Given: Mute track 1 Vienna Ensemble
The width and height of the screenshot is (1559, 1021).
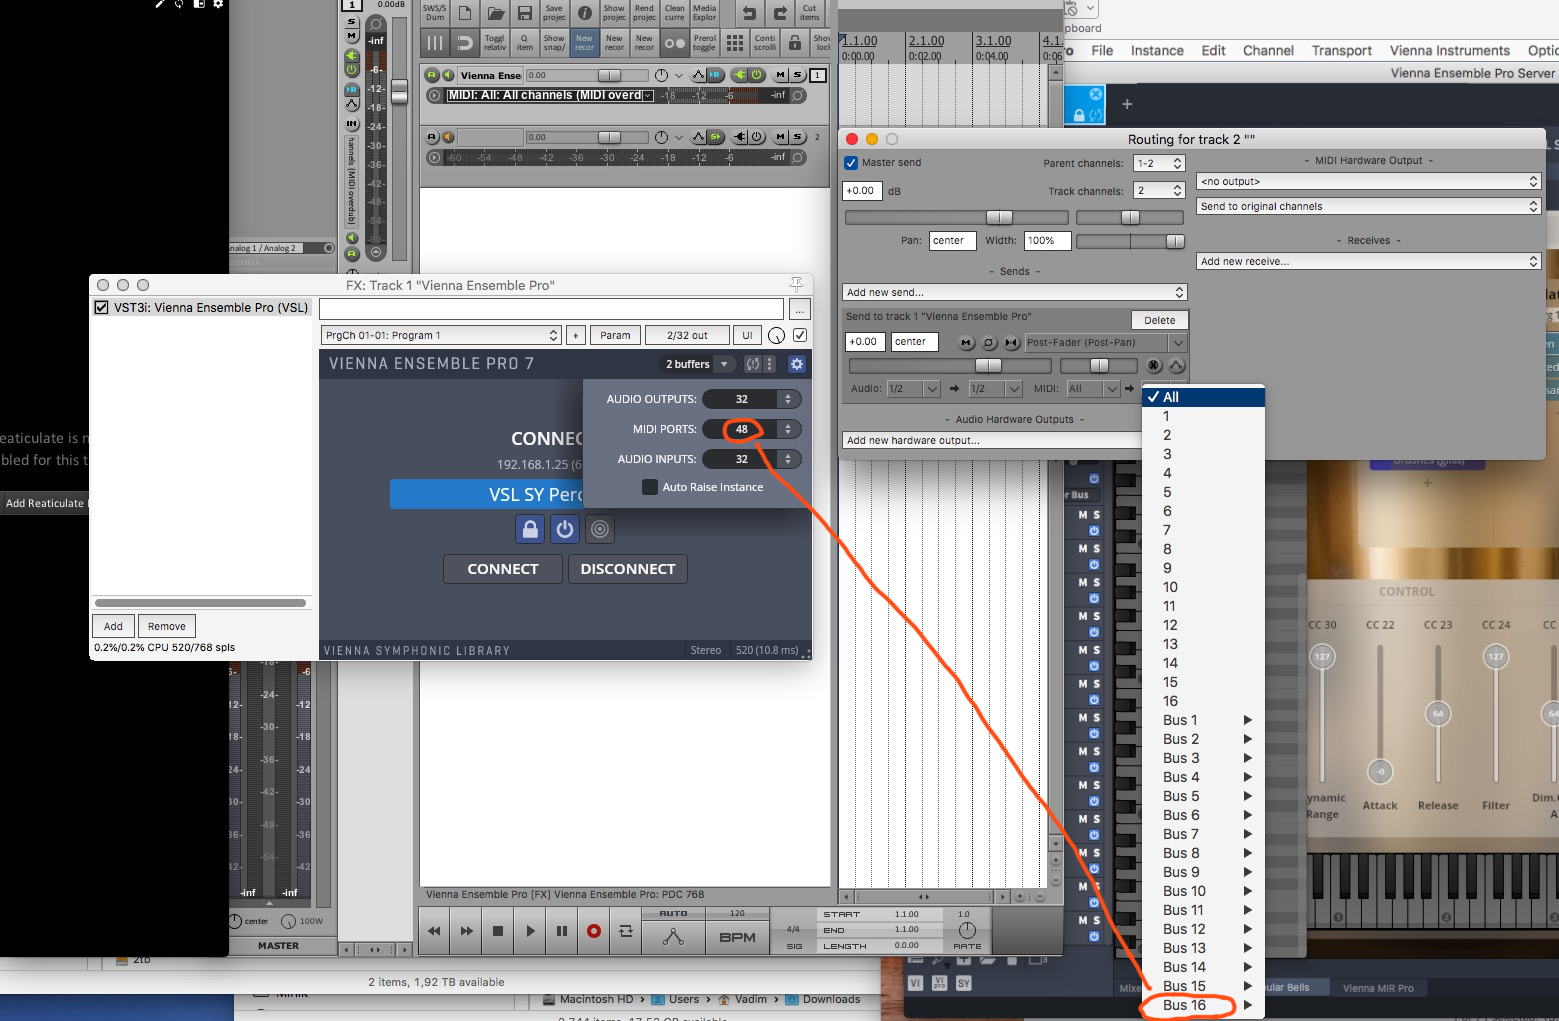Looking at the screenshot, I should coord(781,75).
